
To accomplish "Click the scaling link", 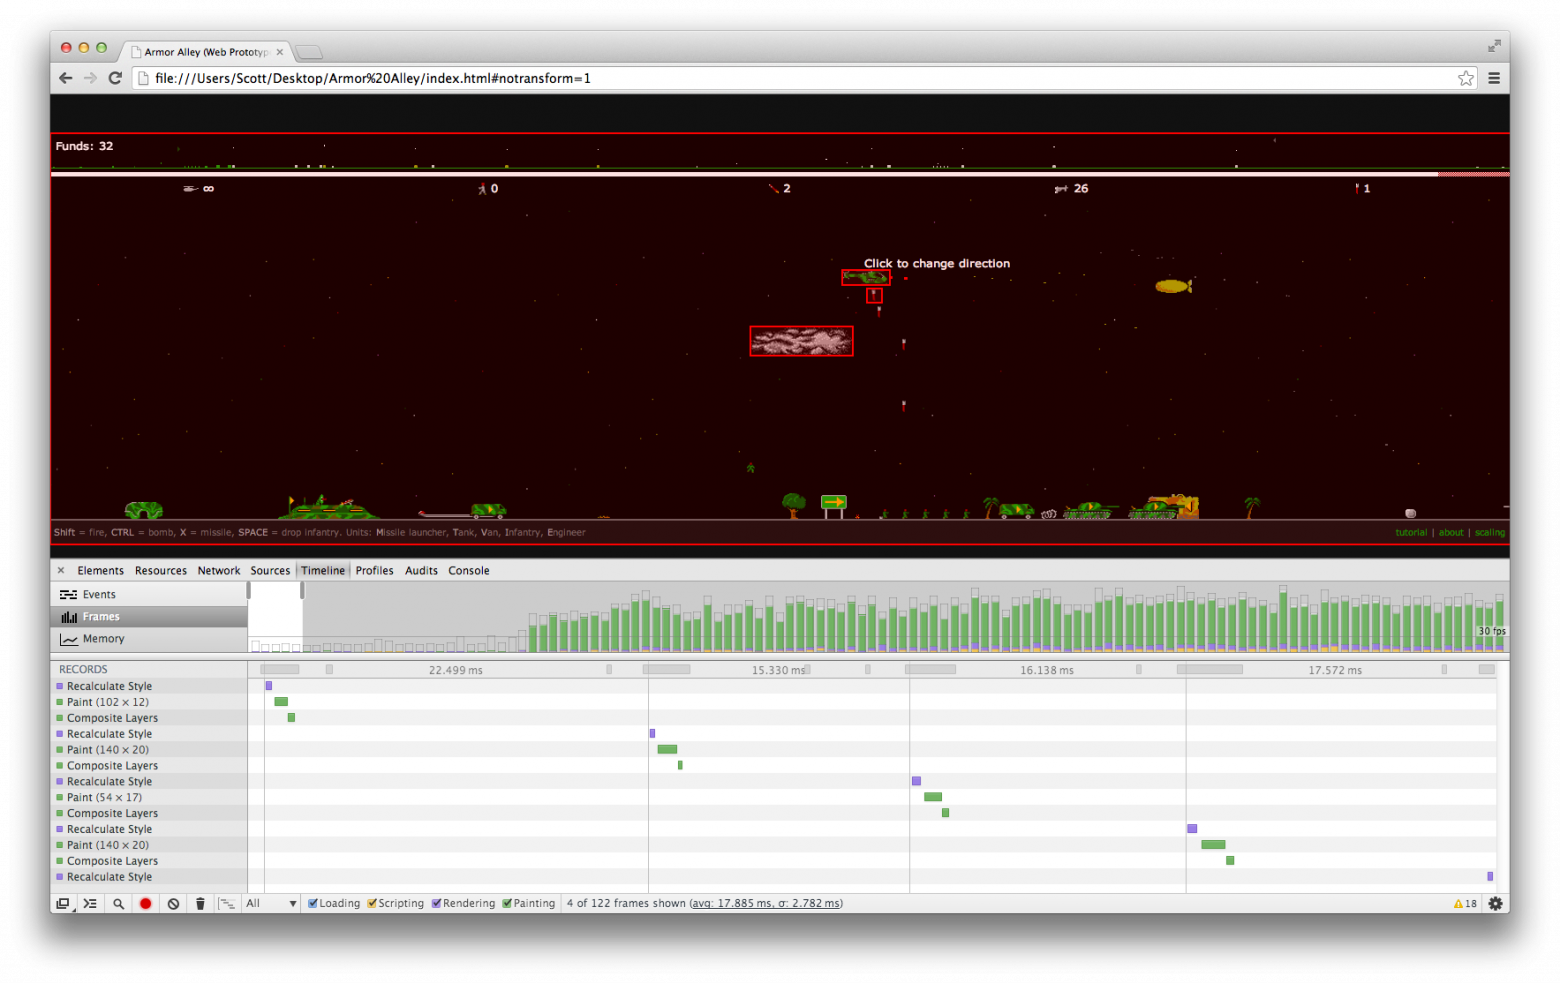I will pos(1490,533).
